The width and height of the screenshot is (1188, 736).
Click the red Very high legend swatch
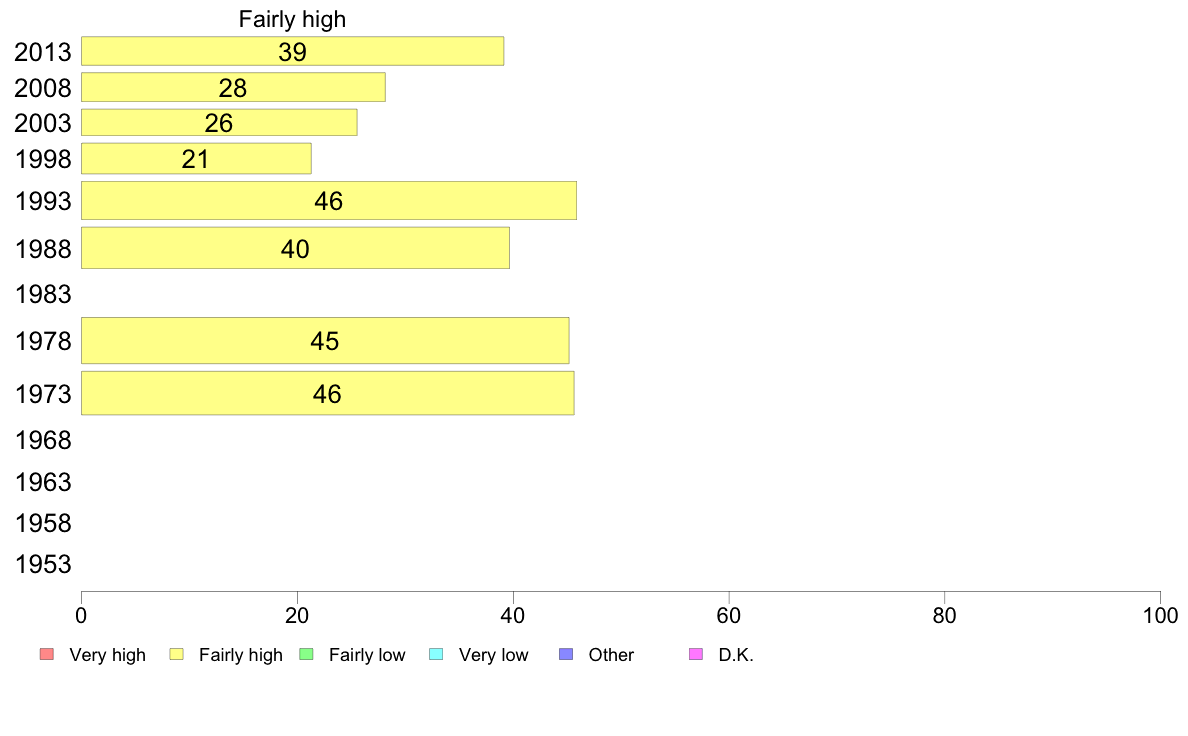(47, 654)
